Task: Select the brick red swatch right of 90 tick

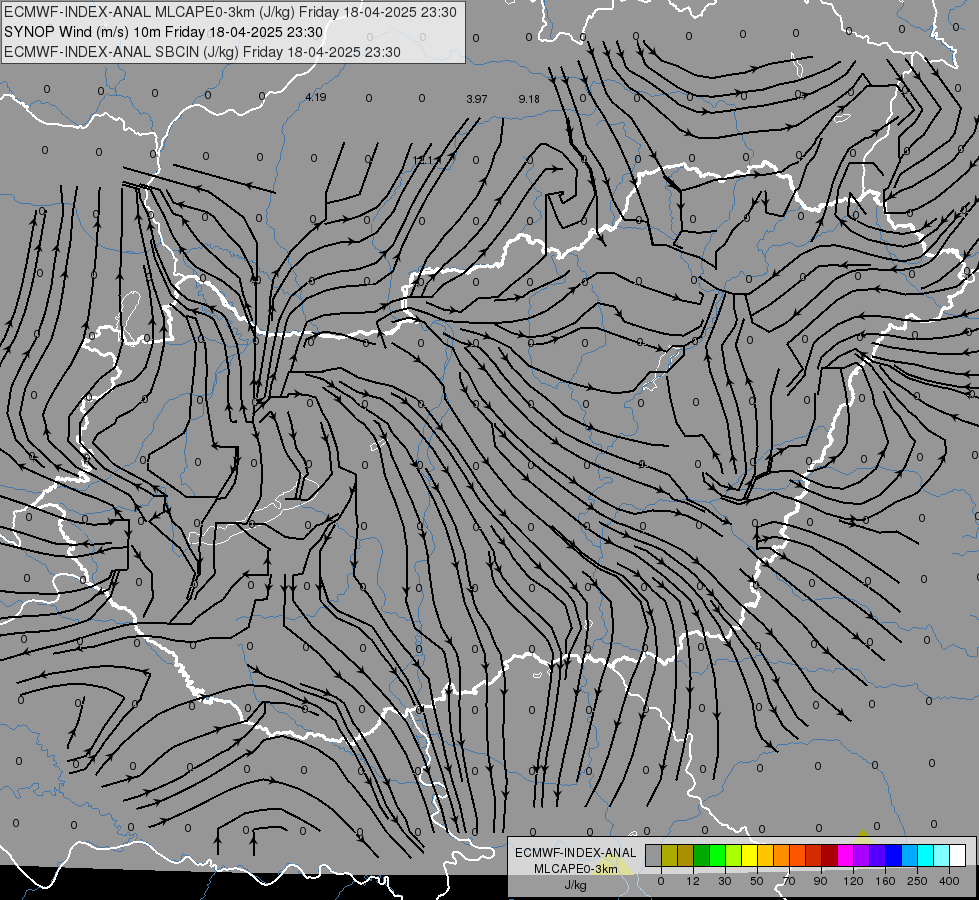Action: coord(814,855)
